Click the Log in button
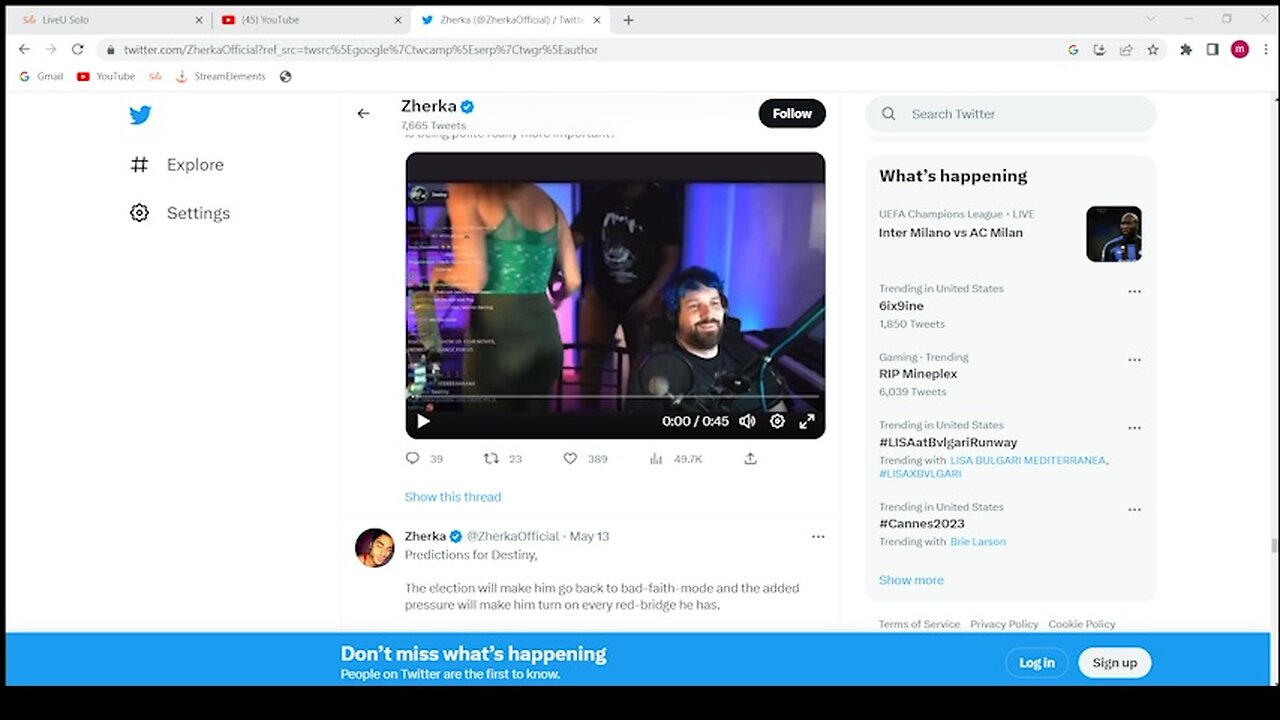Image resolution: width=1280 pixels, height=720 pixels. tap(1037, 663)
